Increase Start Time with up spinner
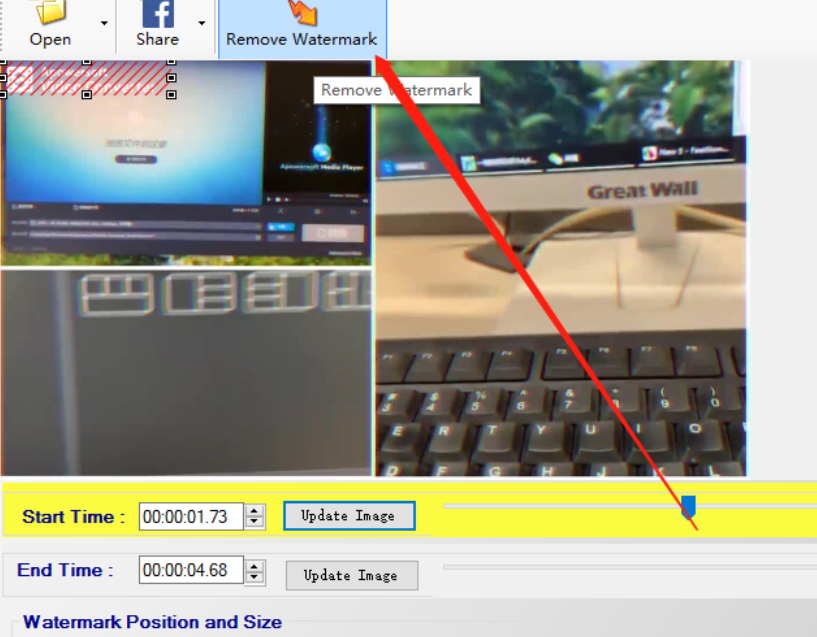Image resolution: width=817 pixels, height=637 pixels. [x=255, y=510]
